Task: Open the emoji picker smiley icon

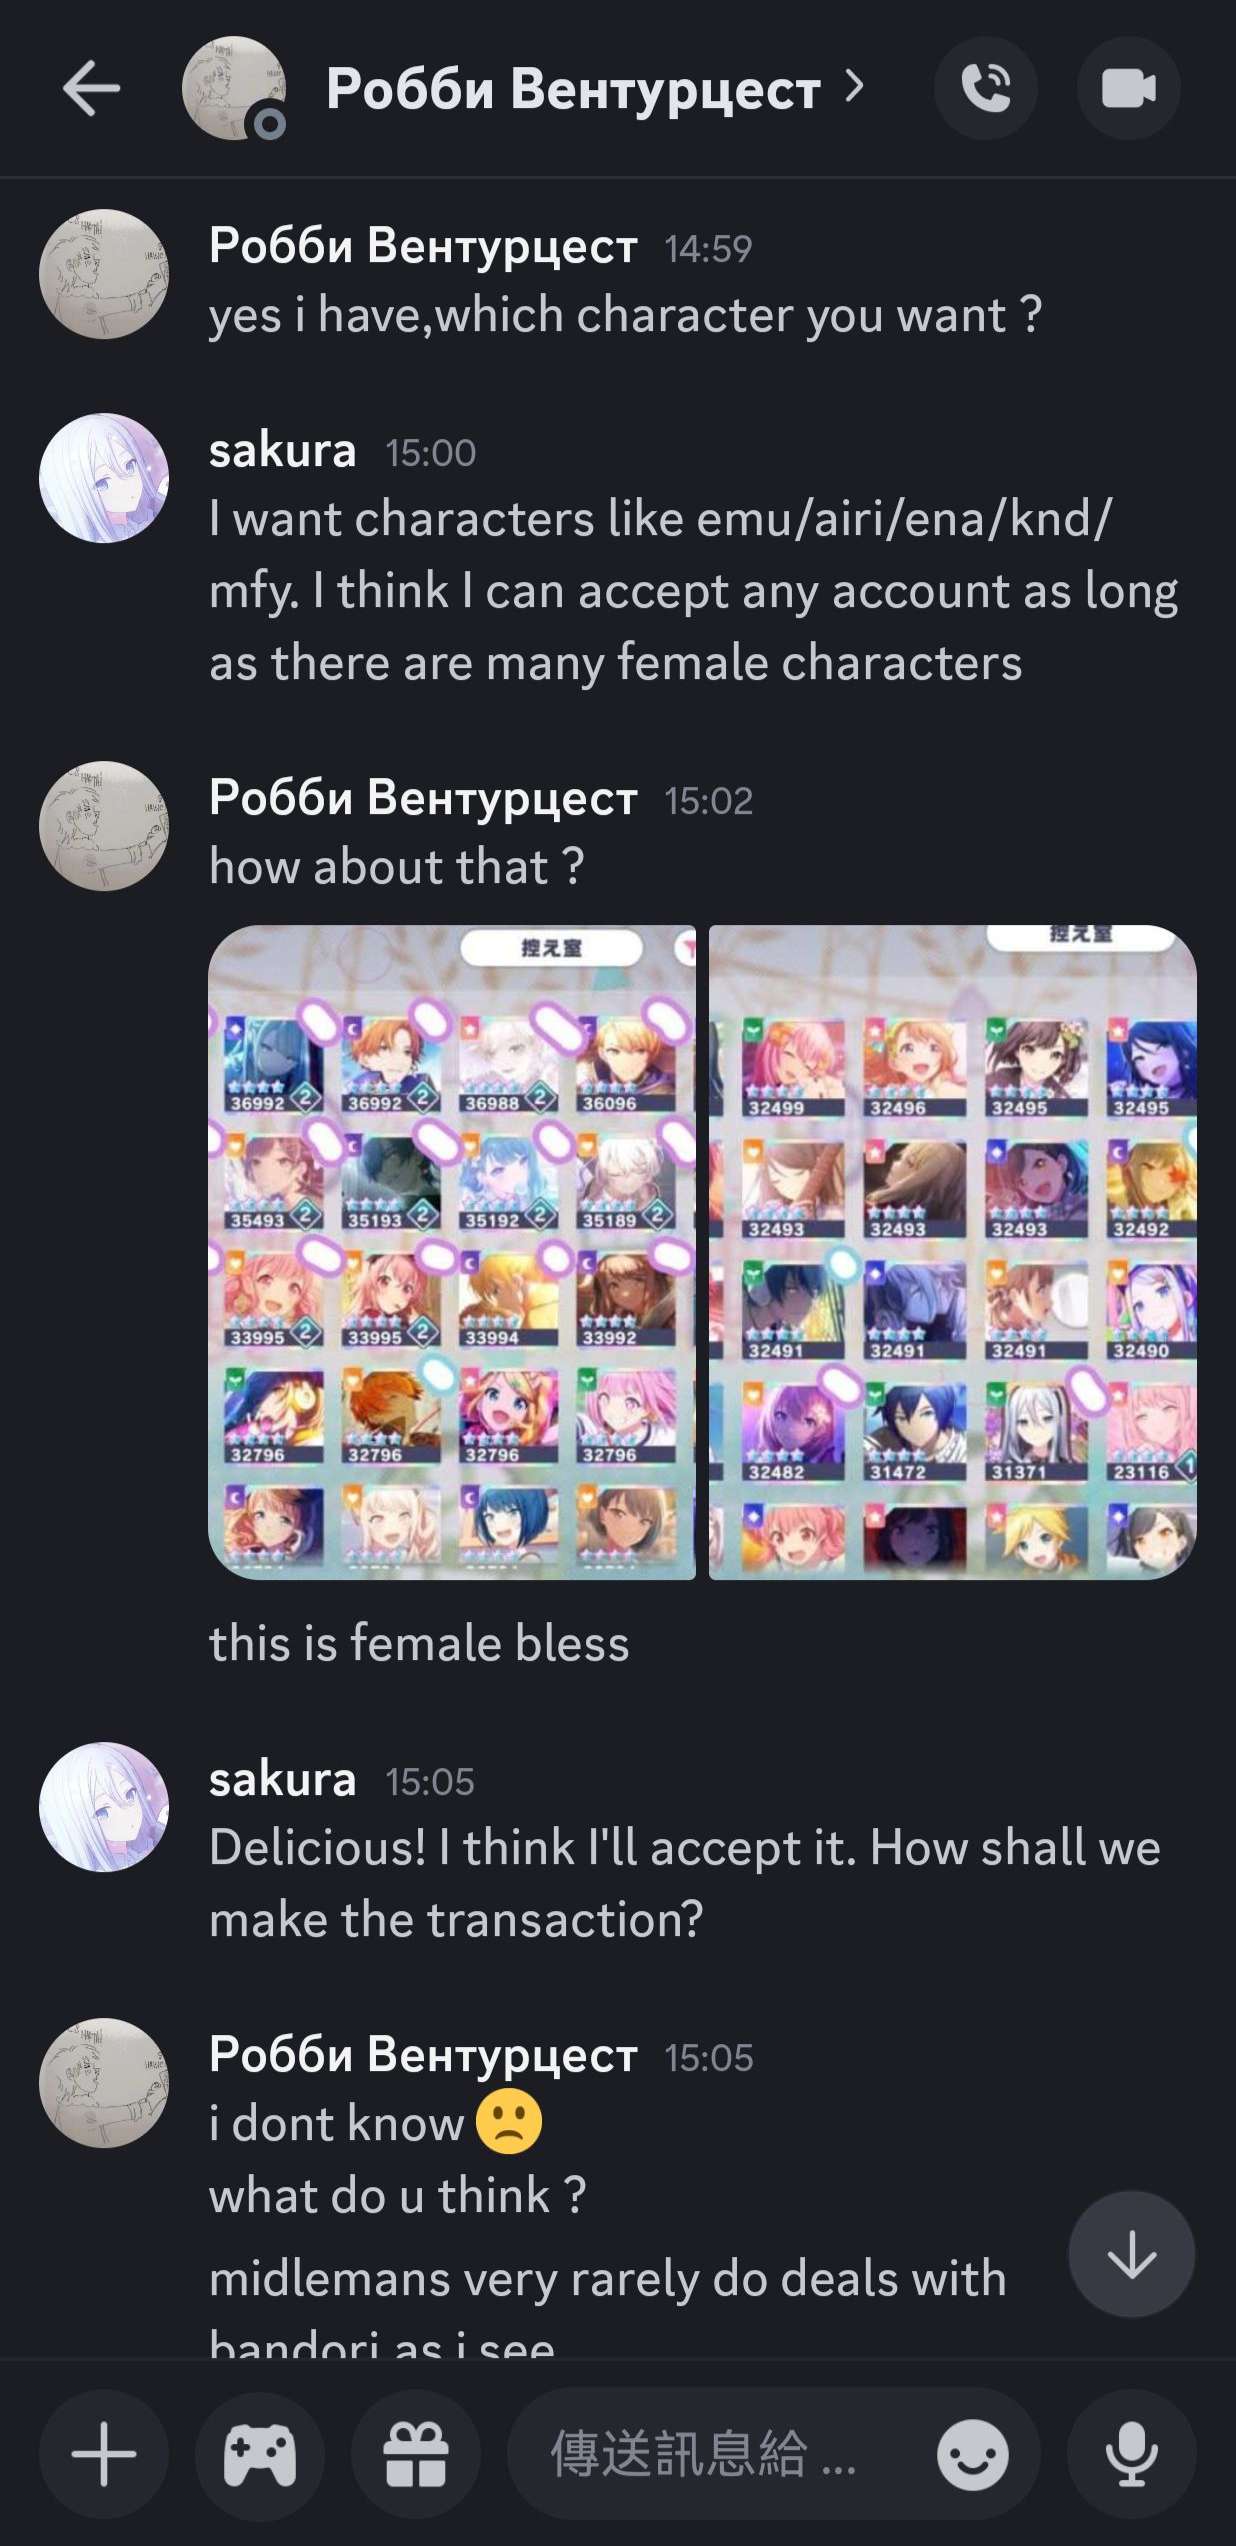Action: [972, 2454]
